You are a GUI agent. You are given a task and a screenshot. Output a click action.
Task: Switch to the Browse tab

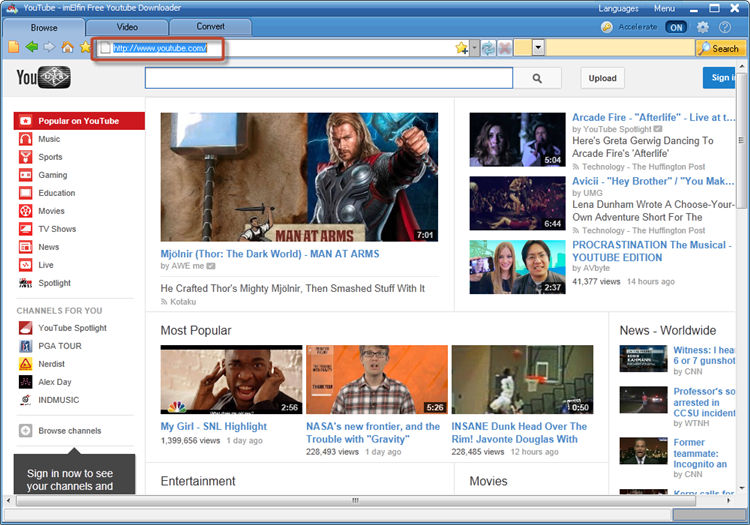pos(44,28)
